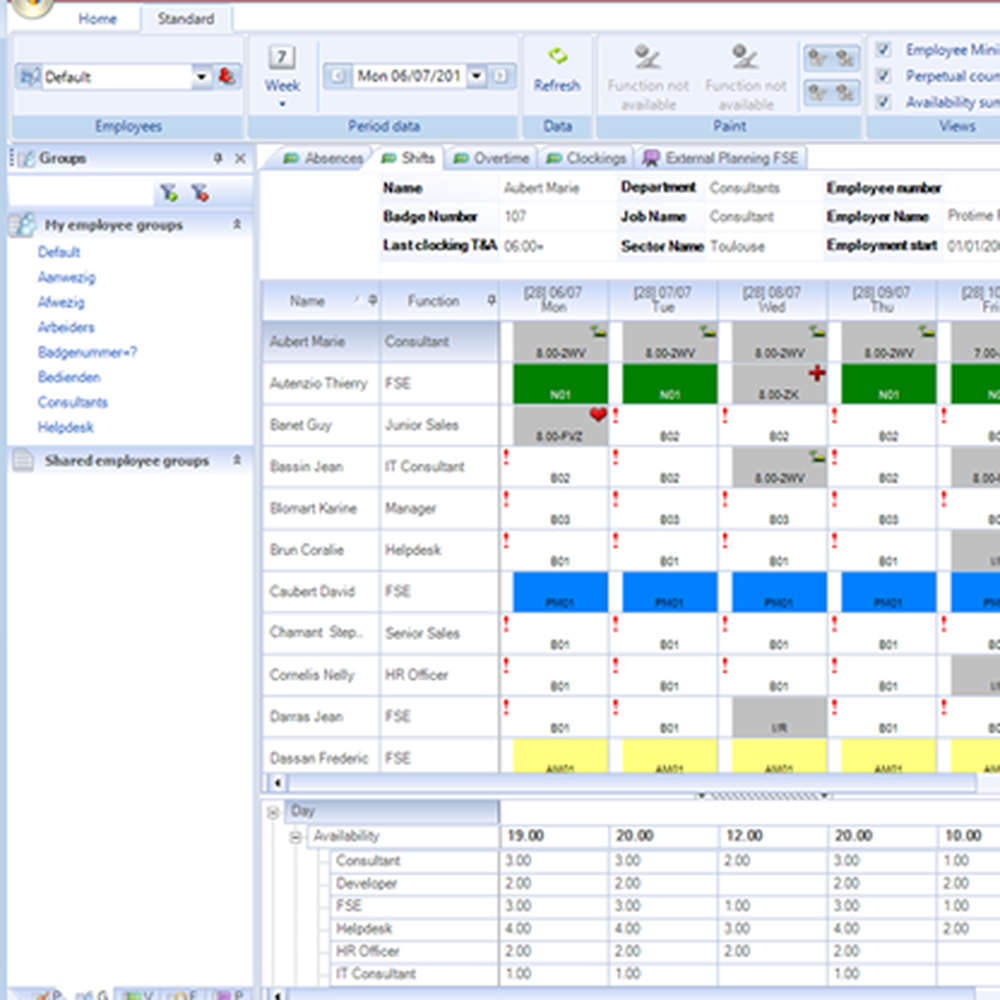Click the Badgenummer=? group
The width and height of the screenshot is (1000, 1000).
point(87,352)
